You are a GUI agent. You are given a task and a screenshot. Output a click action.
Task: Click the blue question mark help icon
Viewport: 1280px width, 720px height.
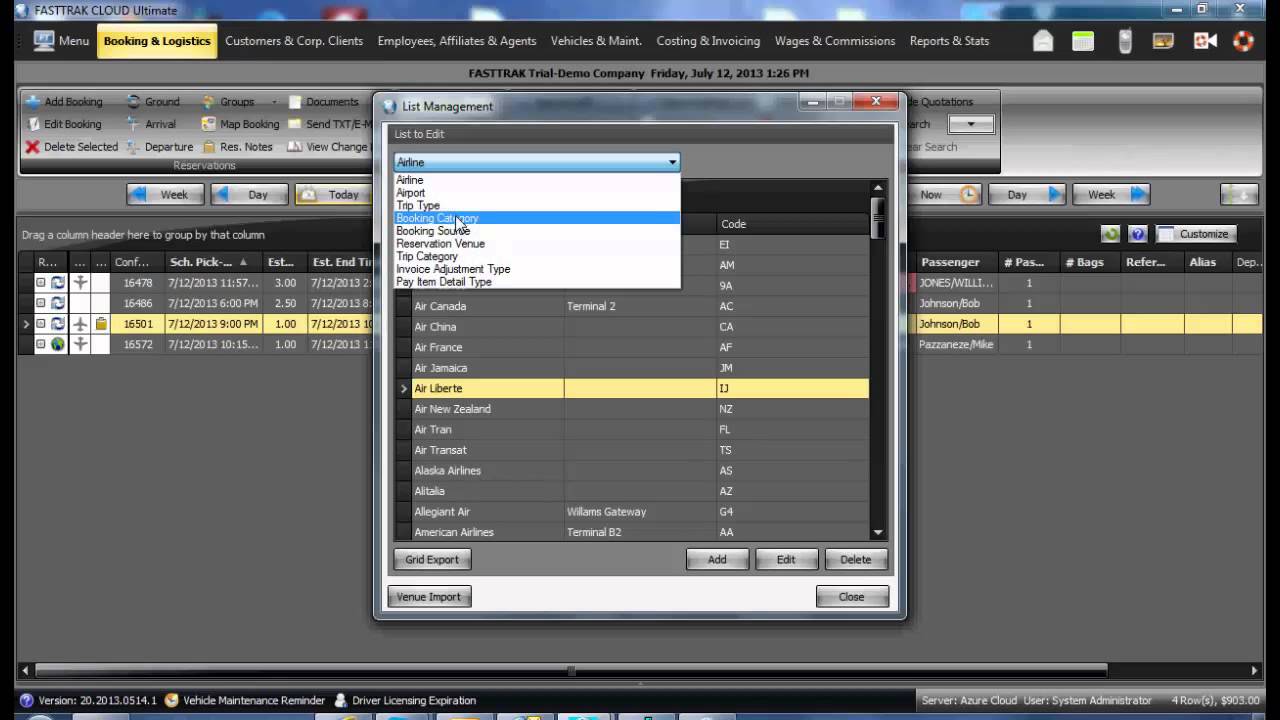coord(1138,234)
